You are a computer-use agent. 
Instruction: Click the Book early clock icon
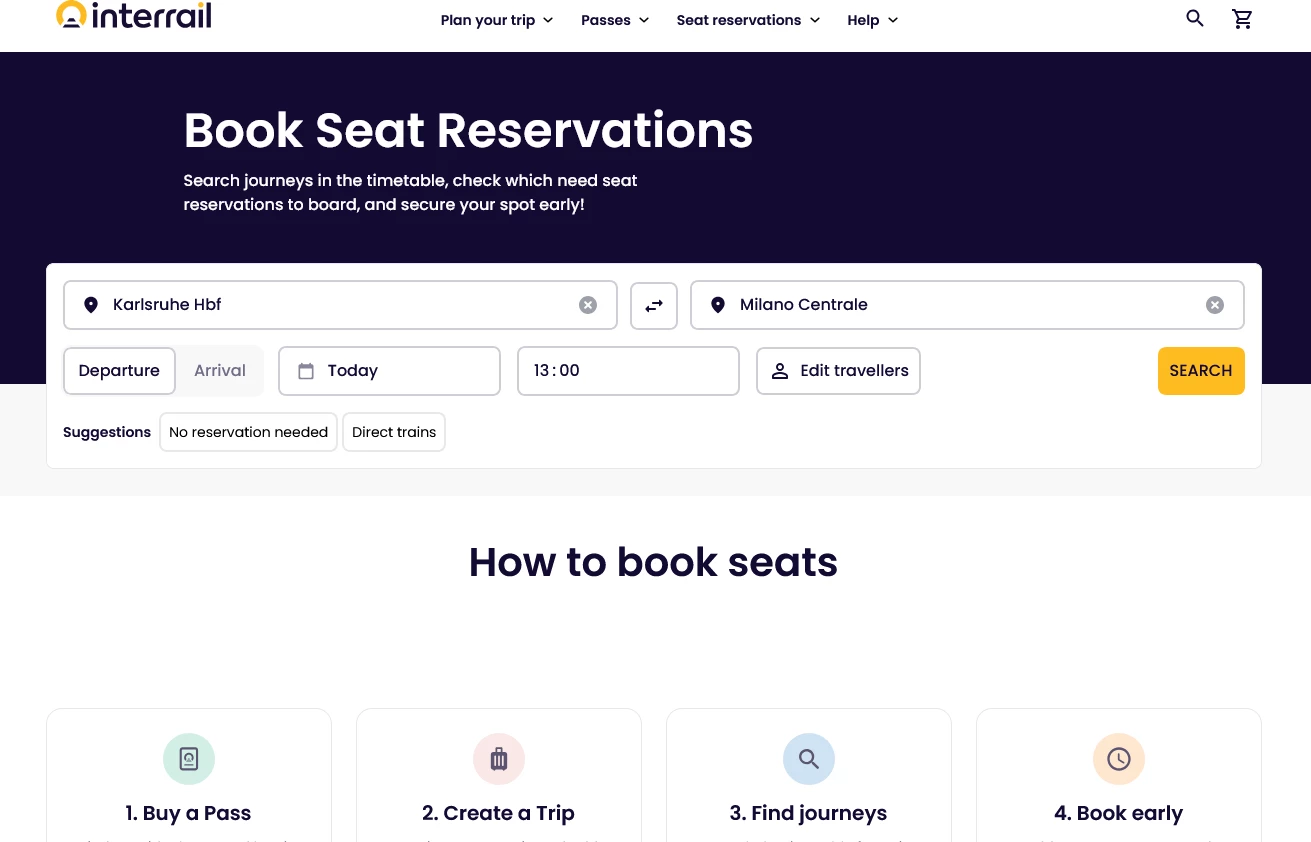pos(1119,759)
